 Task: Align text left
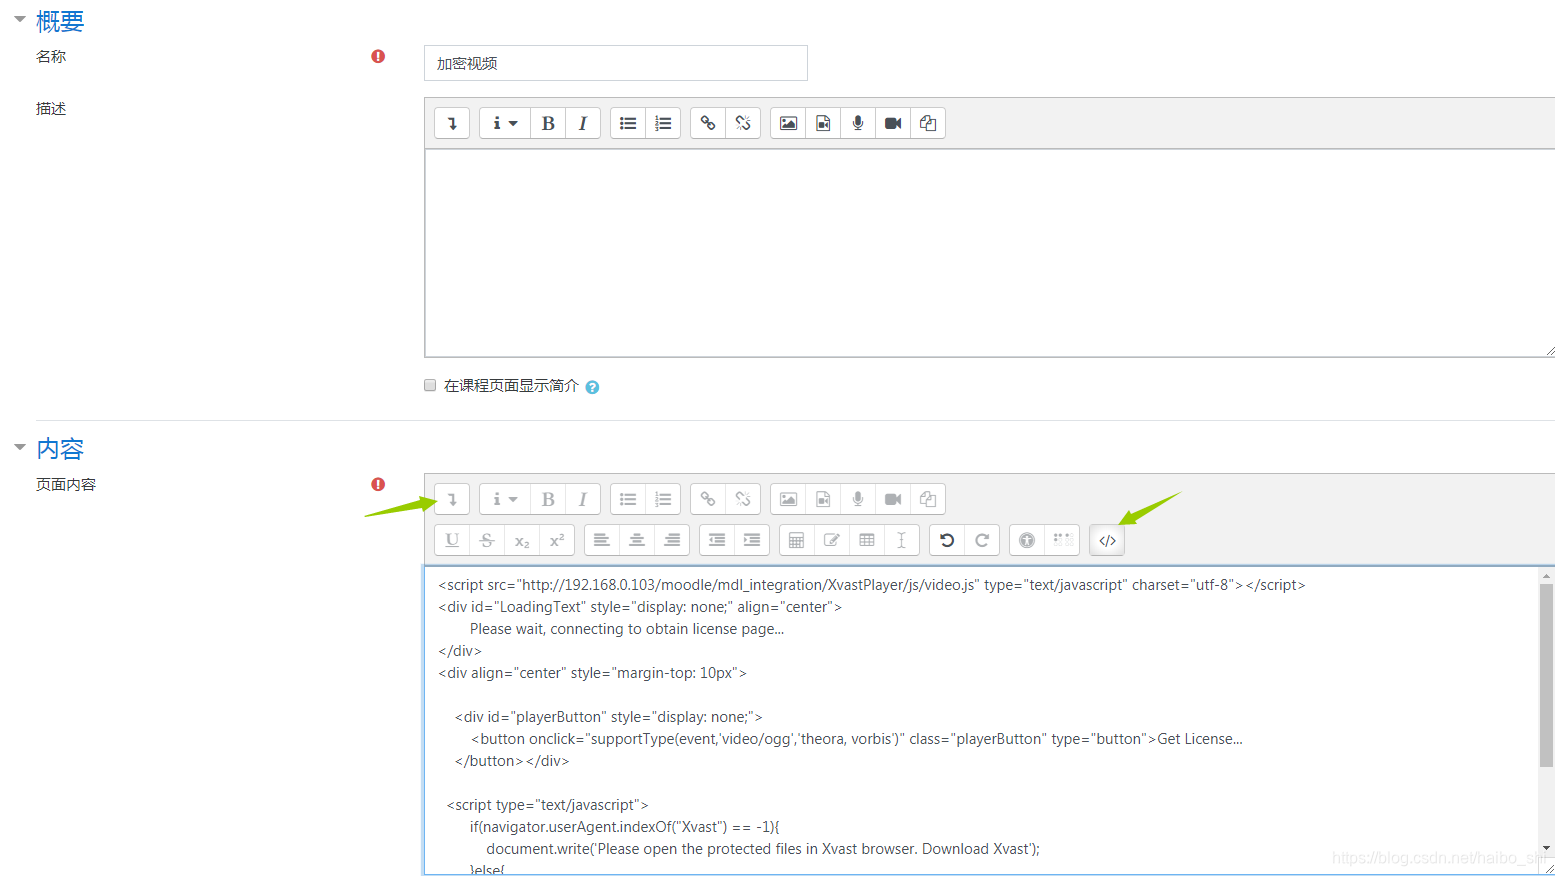[x=602, y=540]
